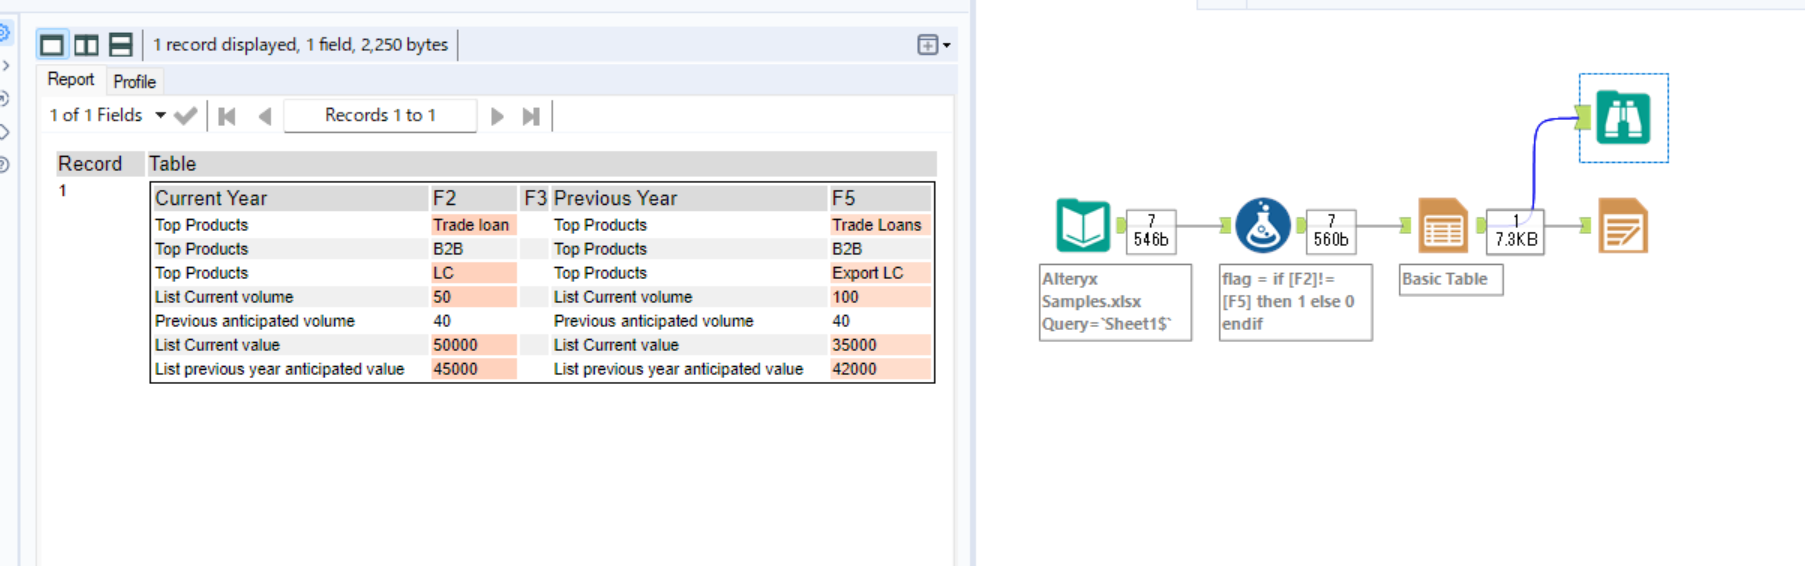Viewport: 1805px width, 566px height.
Task: Select the Input Data book tool
Action: tap(1083, 225)
